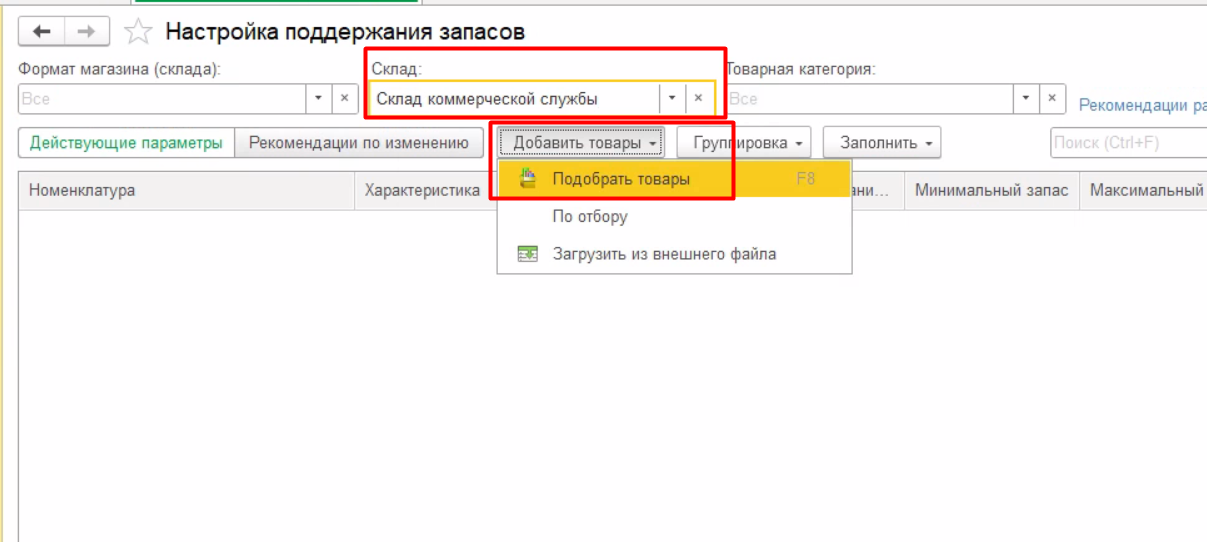Click the back navigation arrow

click(x=42, y=32)
